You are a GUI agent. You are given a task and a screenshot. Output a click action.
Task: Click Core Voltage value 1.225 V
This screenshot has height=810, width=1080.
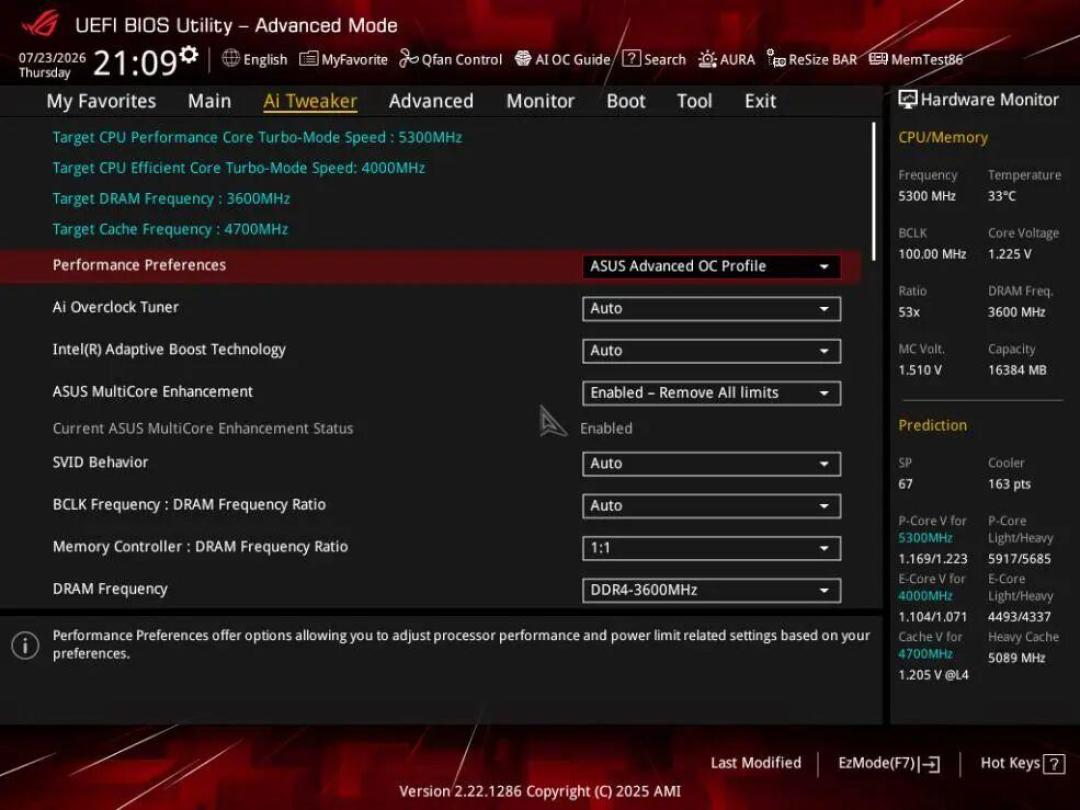tap(1010, 254)
